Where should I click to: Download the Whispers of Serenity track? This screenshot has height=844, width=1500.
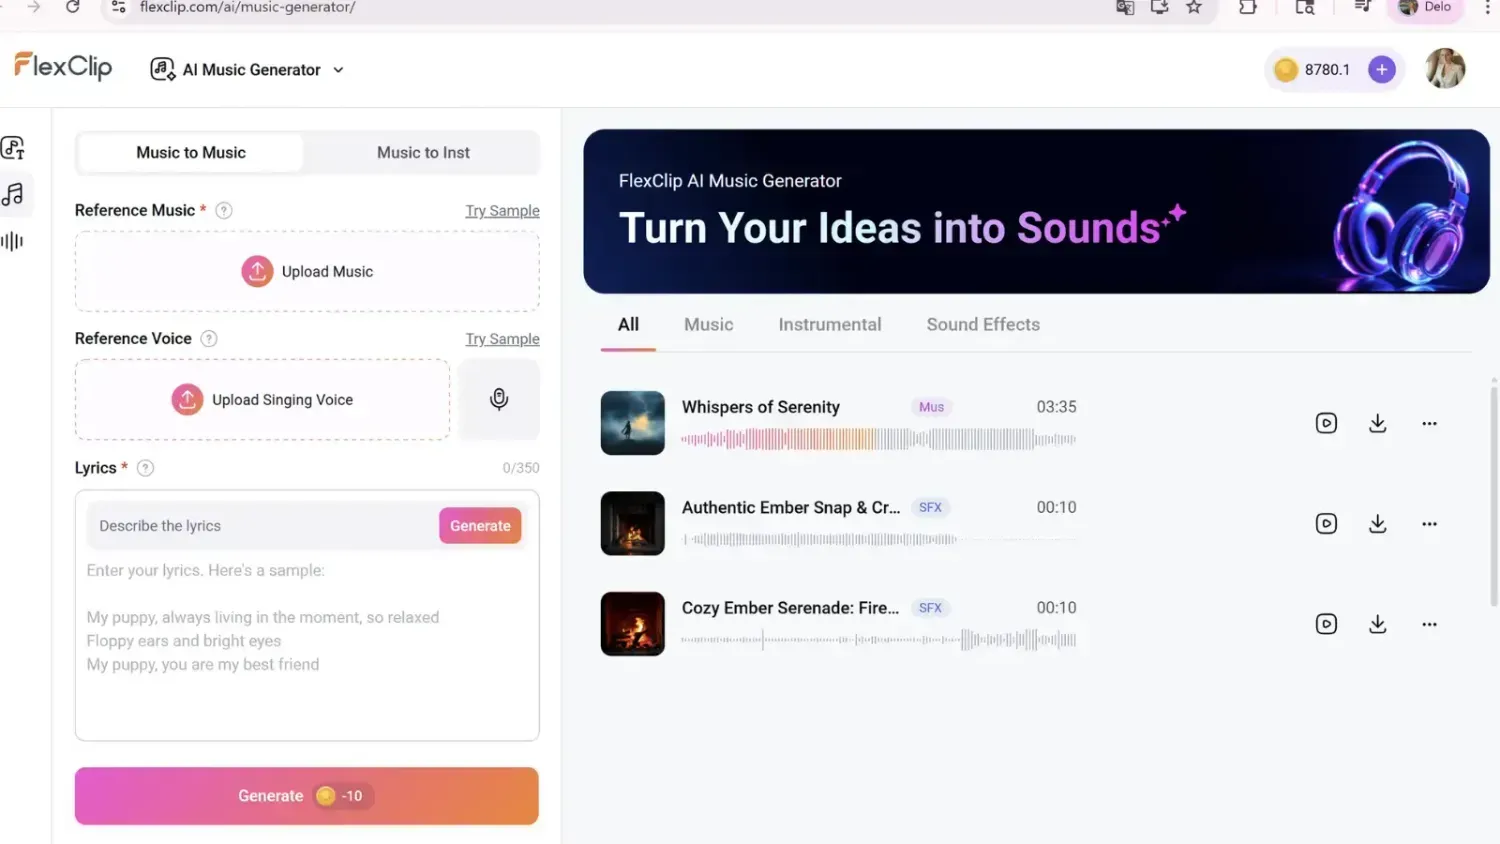coord(1377,423)
